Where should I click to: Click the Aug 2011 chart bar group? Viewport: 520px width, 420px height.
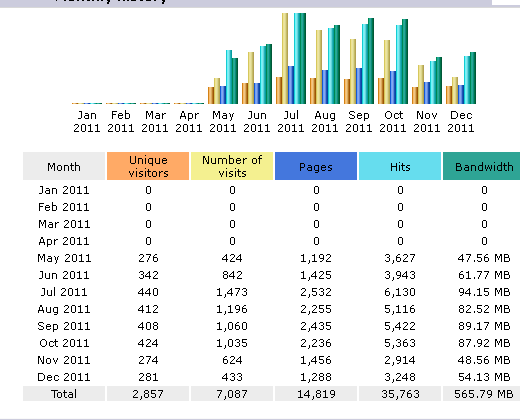325,64
